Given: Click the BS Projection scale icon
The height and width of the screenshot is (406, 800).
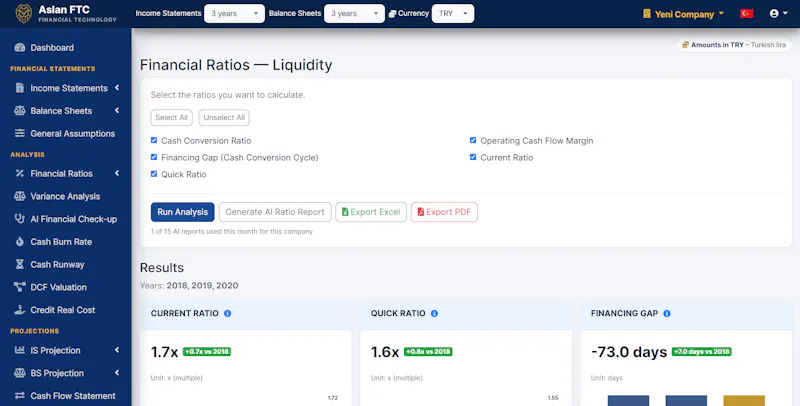Looking at the screenshot, I should point(20,373).
